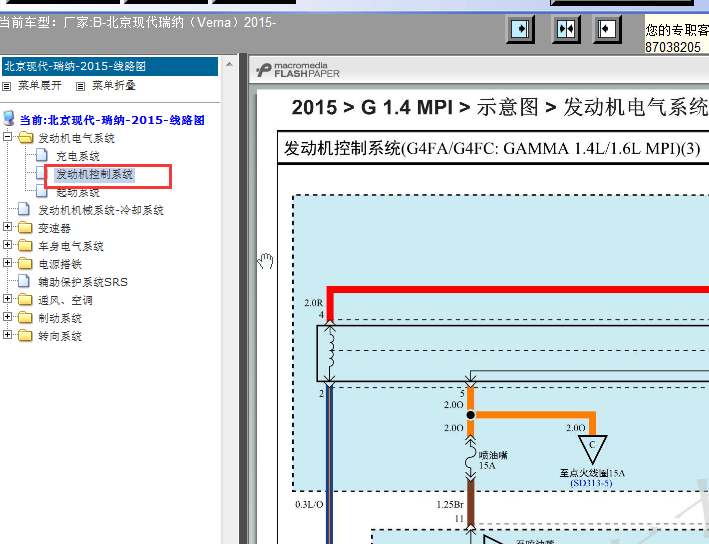Expand the 制动系统 tree node
The width and height of the screenshot is (709, 544).
[7, 317]
